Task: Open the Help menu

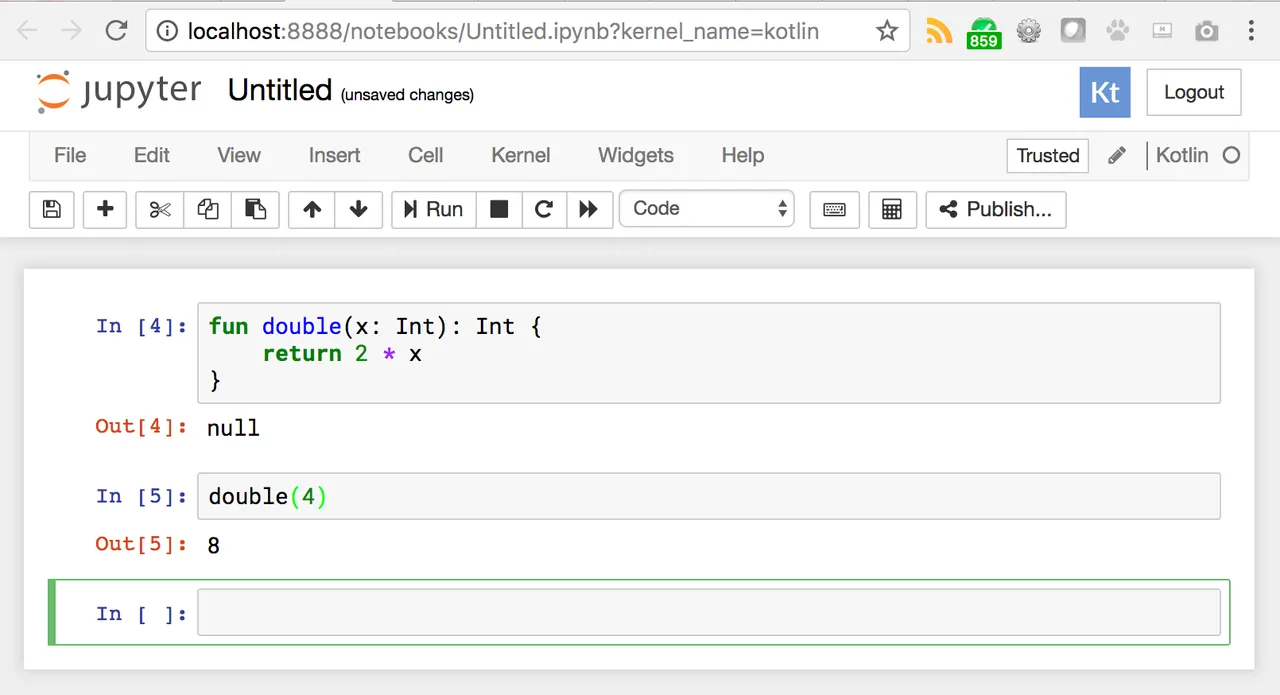Action: [x=743, y=155]
